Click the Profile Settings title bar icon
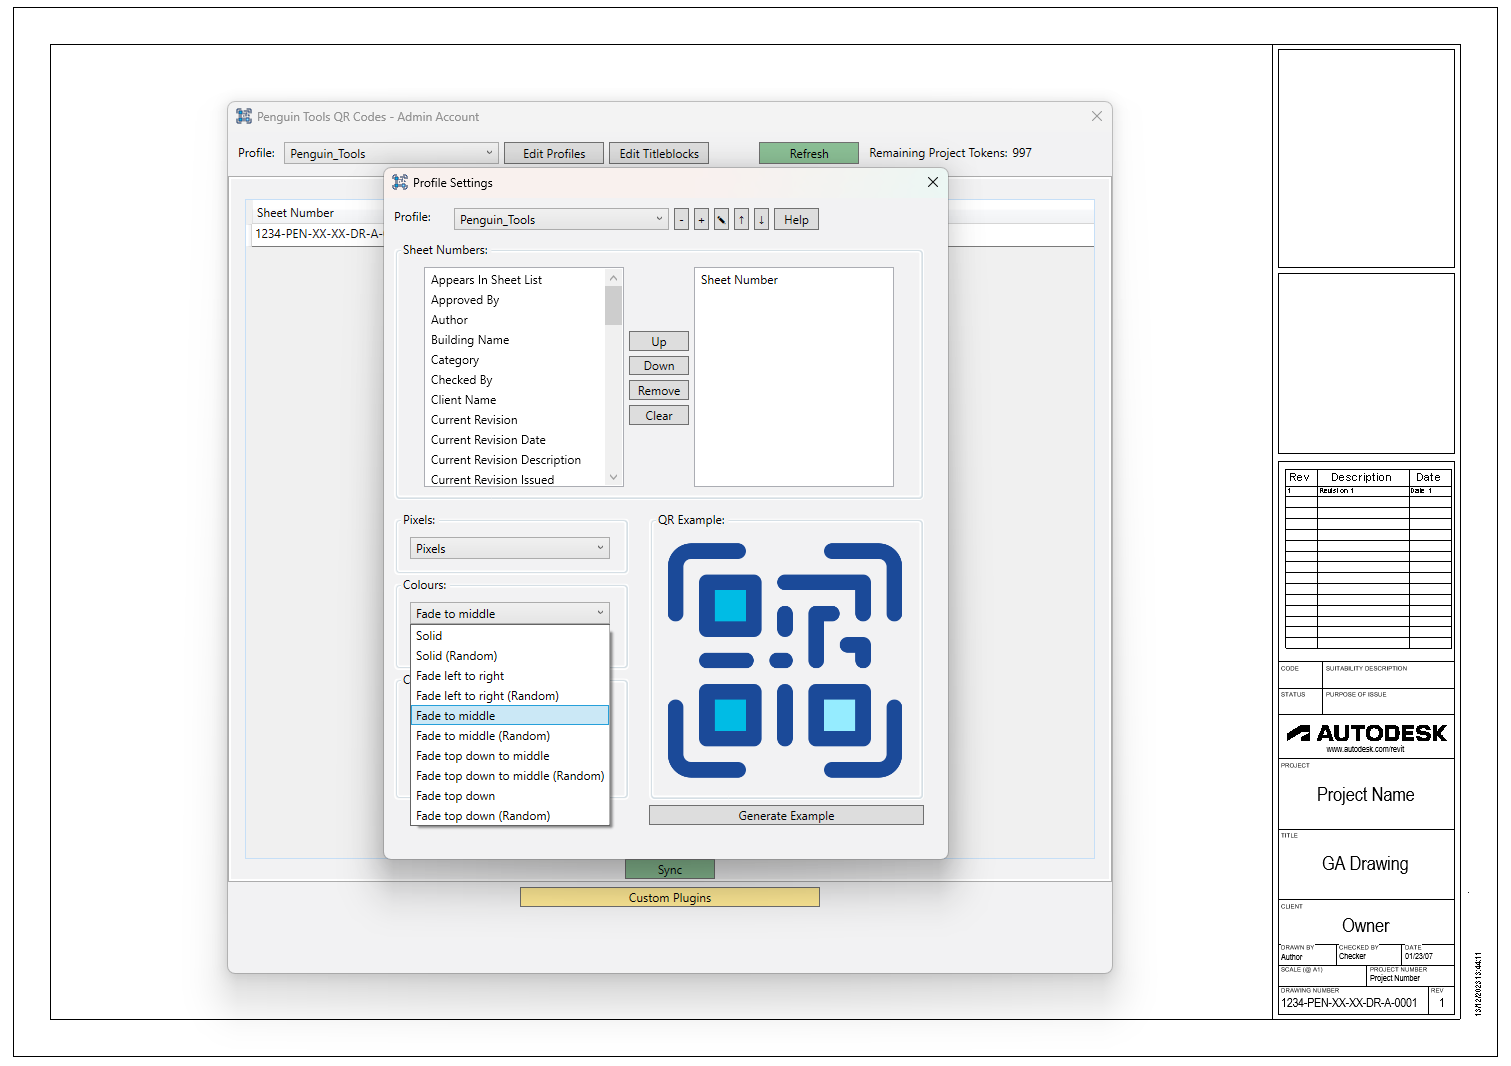The image size is (1511, 1066). 400,182
